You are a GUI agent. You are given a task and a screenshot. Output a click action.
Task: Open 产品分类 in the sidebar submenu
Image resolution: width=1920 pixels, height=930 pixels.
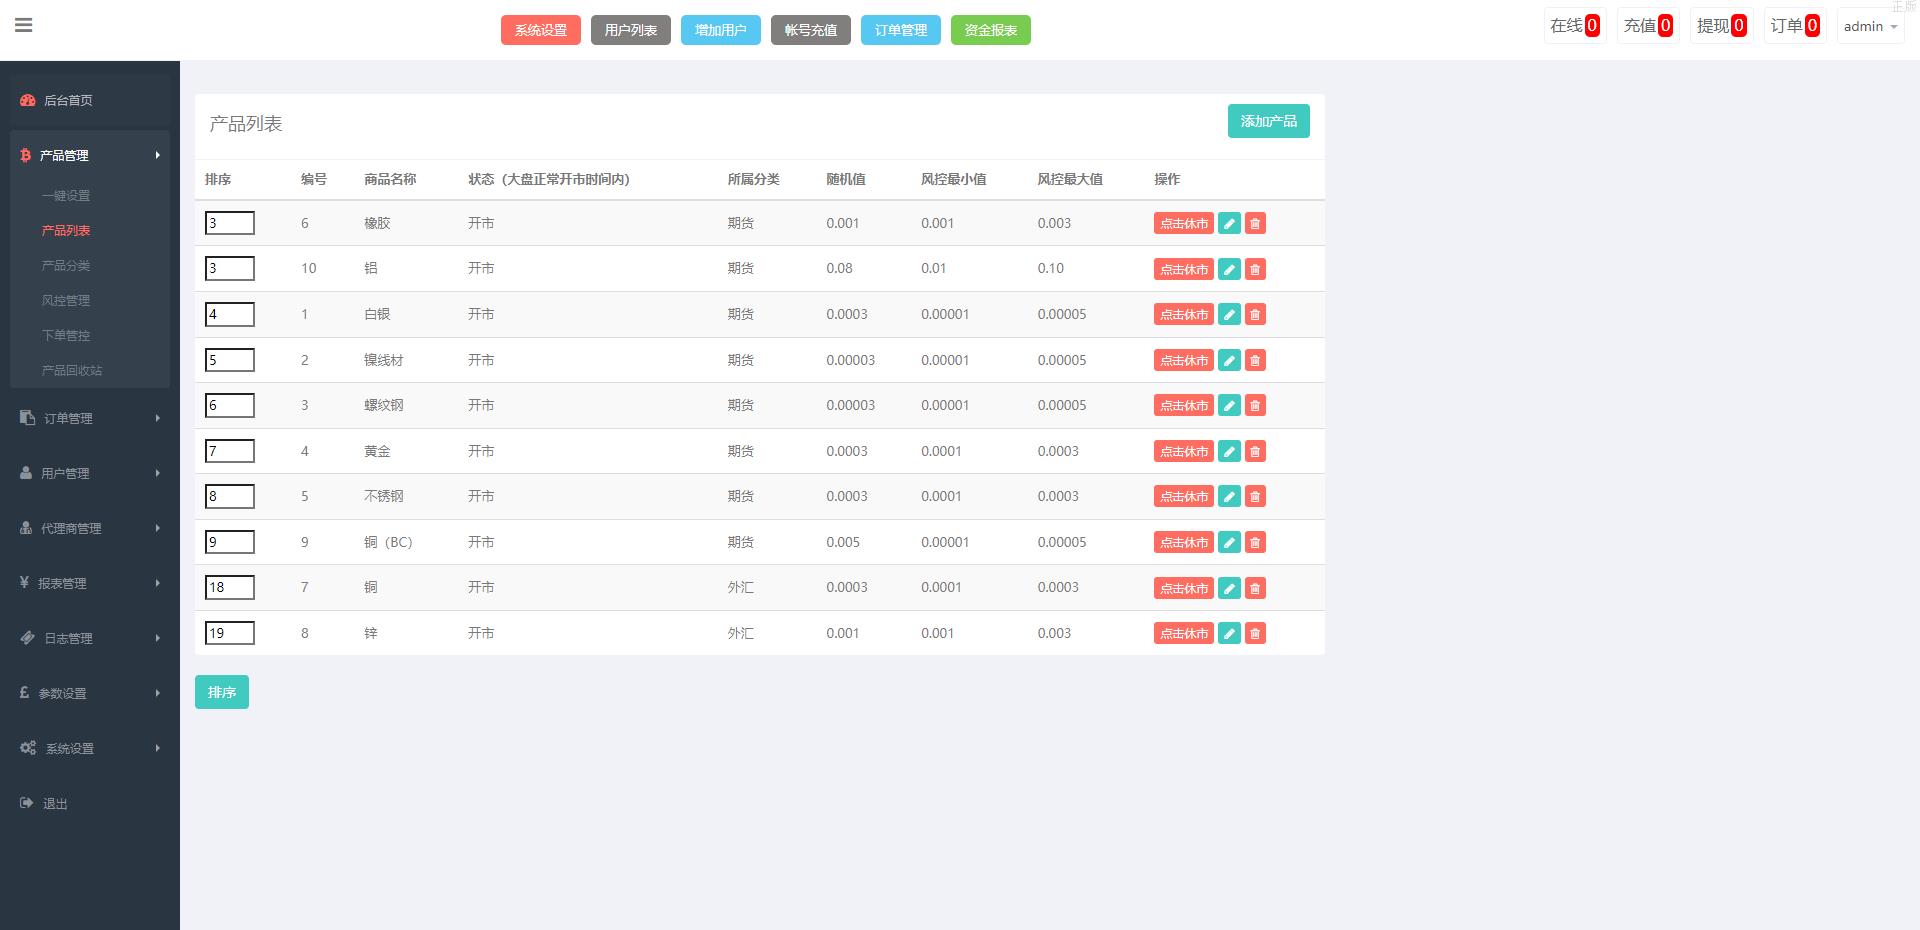[66, 266]
